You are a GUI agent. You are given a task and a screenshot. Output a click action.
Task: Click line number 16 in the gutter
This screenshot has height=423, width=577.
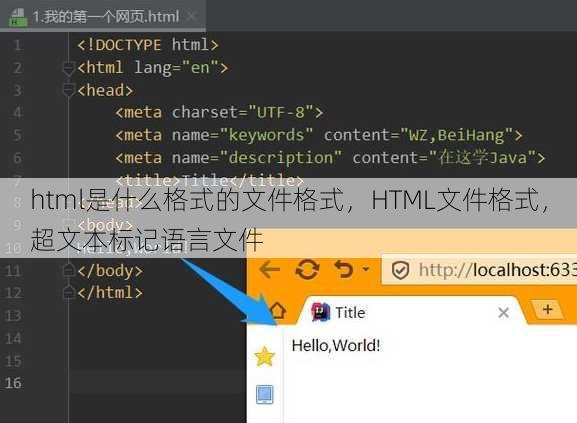click(13, 383)
